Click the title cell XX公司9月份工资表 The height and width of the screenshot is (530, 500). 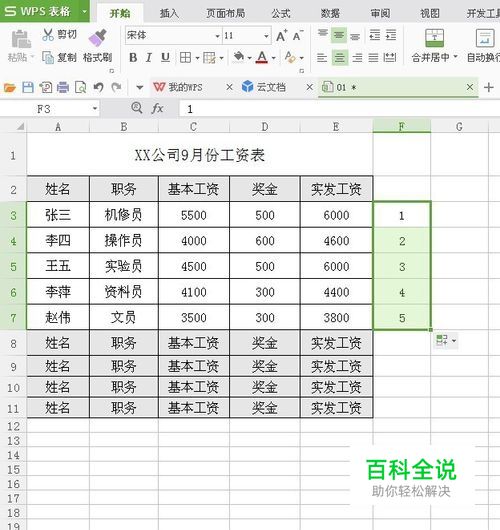click(x=199, y=155)
